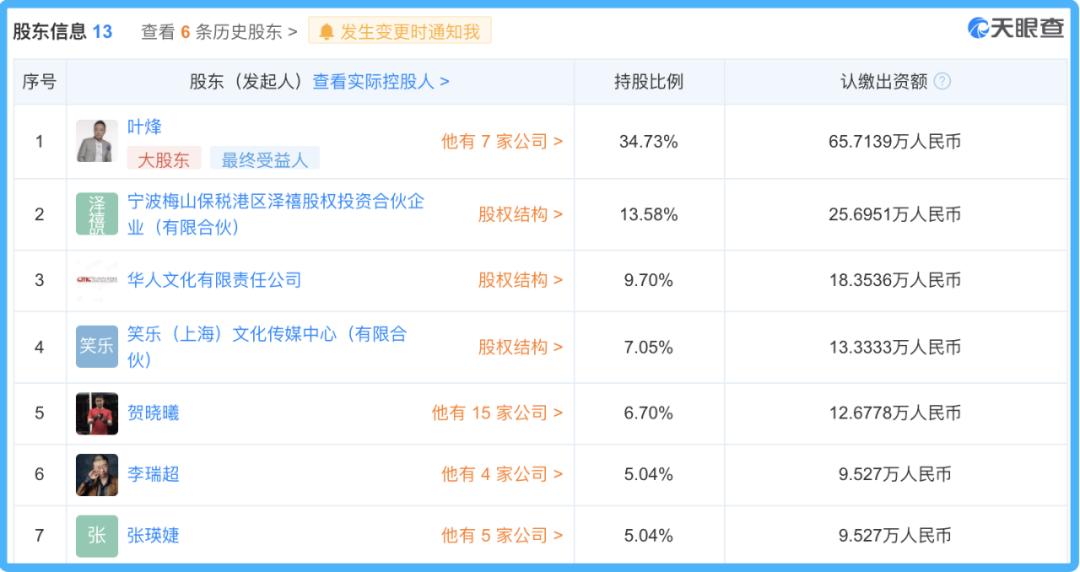The image size is (1080, 572).
Task: Click 李瑞超's avatar photo
Action: [97, 474]
